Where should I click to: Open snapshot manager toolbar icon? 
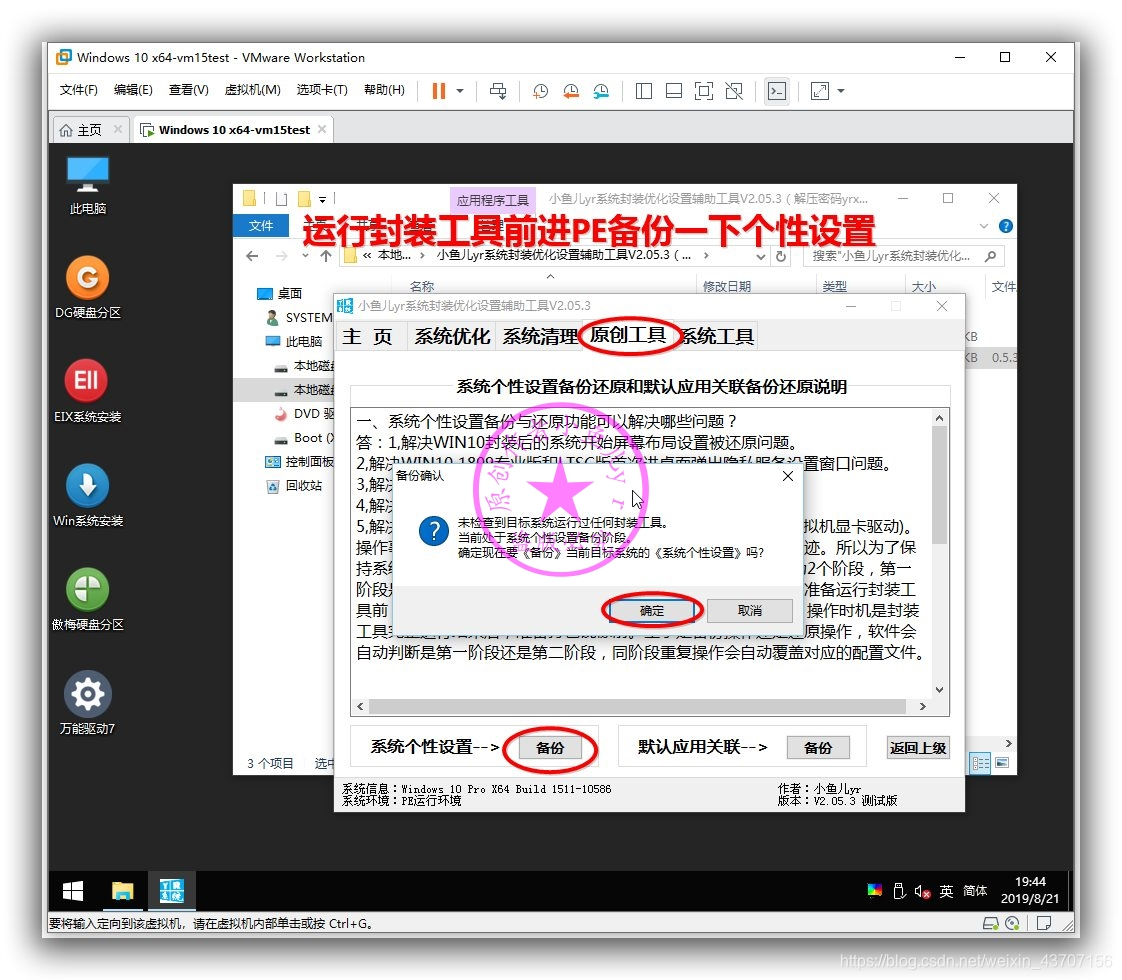(601, 91)
